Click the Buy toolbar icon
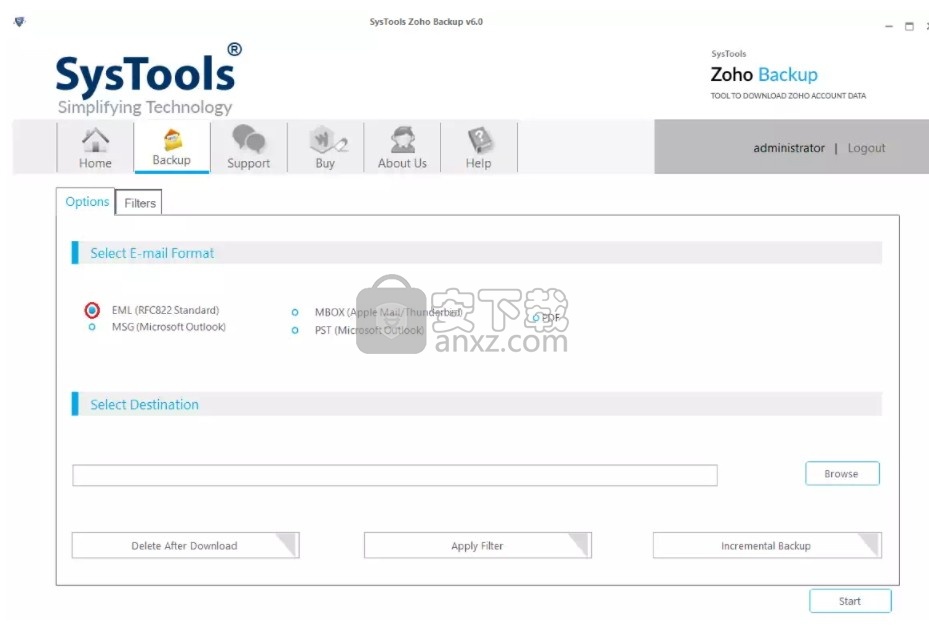Viewport: 929px width, 631px height. (325, 148)
